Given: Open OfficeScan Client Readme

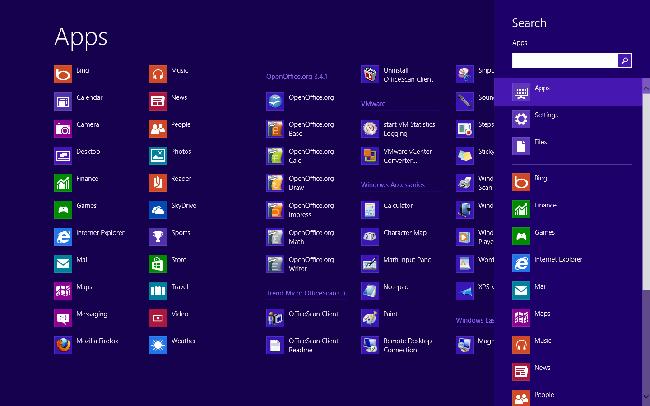Looking at the screenshot, I should pos(275,345).
